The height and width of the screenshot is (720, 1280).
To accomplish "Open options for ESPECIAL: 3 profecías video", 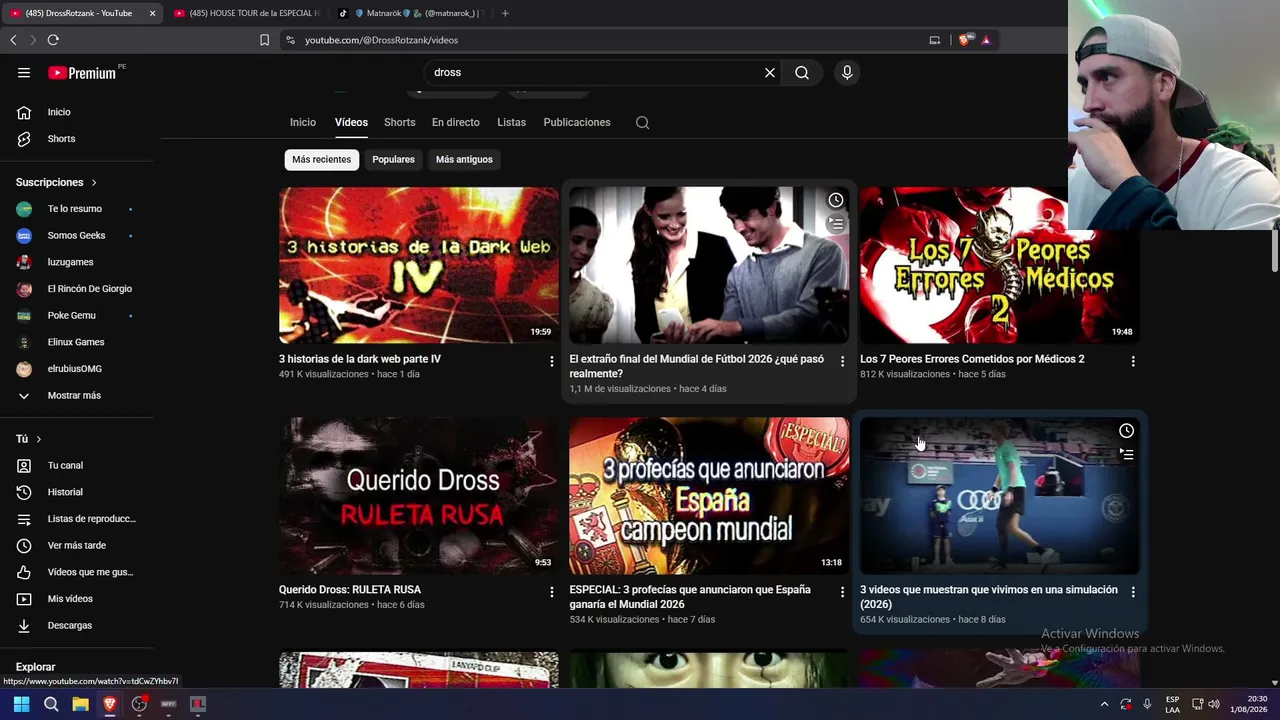I will click(842, 592).
